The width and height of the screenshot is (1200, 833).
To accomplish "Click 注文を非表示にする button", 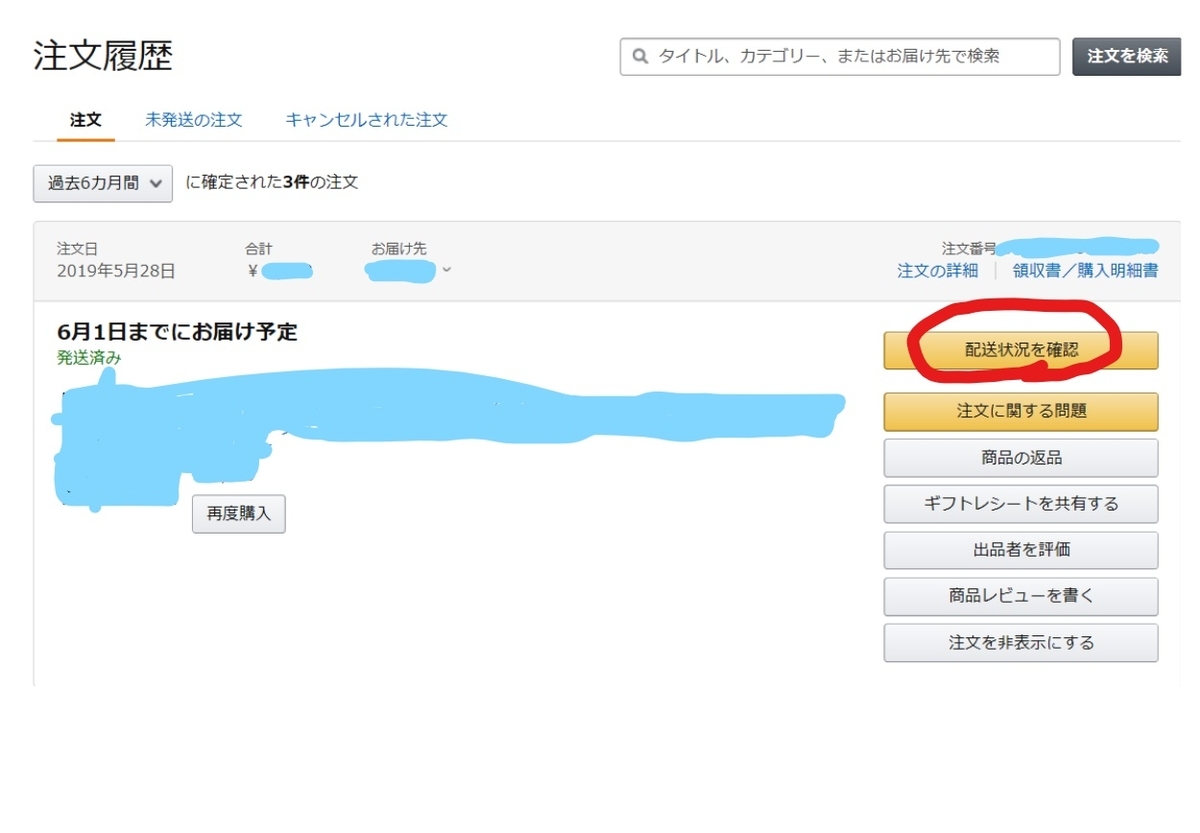I will pyautogui.click(x=1021, y=643).
